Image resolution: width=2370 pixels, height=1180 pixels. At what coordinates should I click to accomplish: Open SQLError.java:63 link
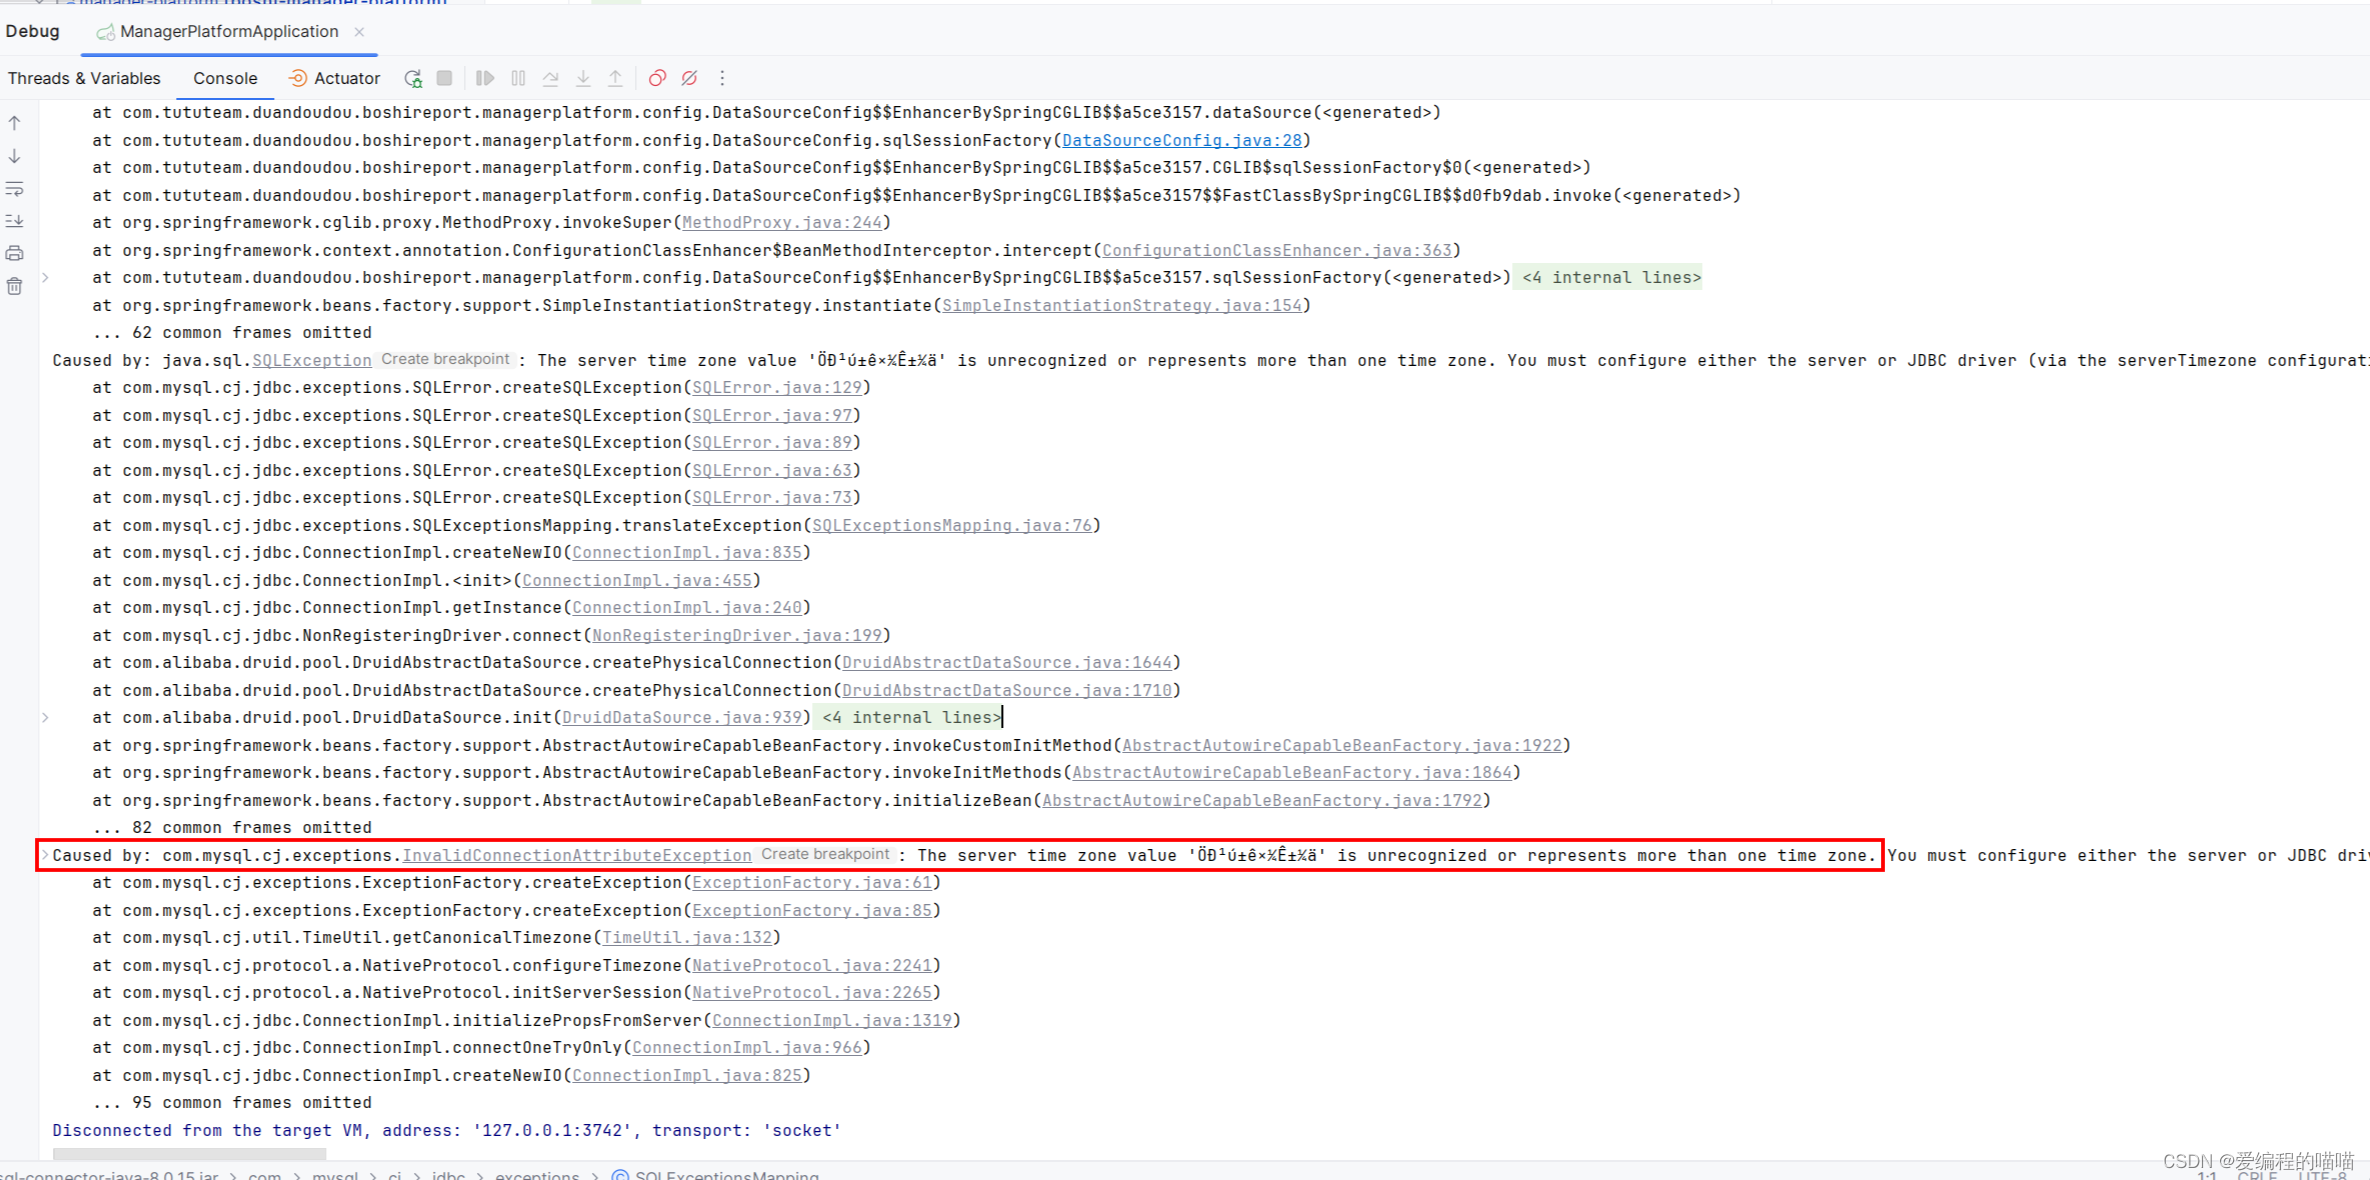771,470
